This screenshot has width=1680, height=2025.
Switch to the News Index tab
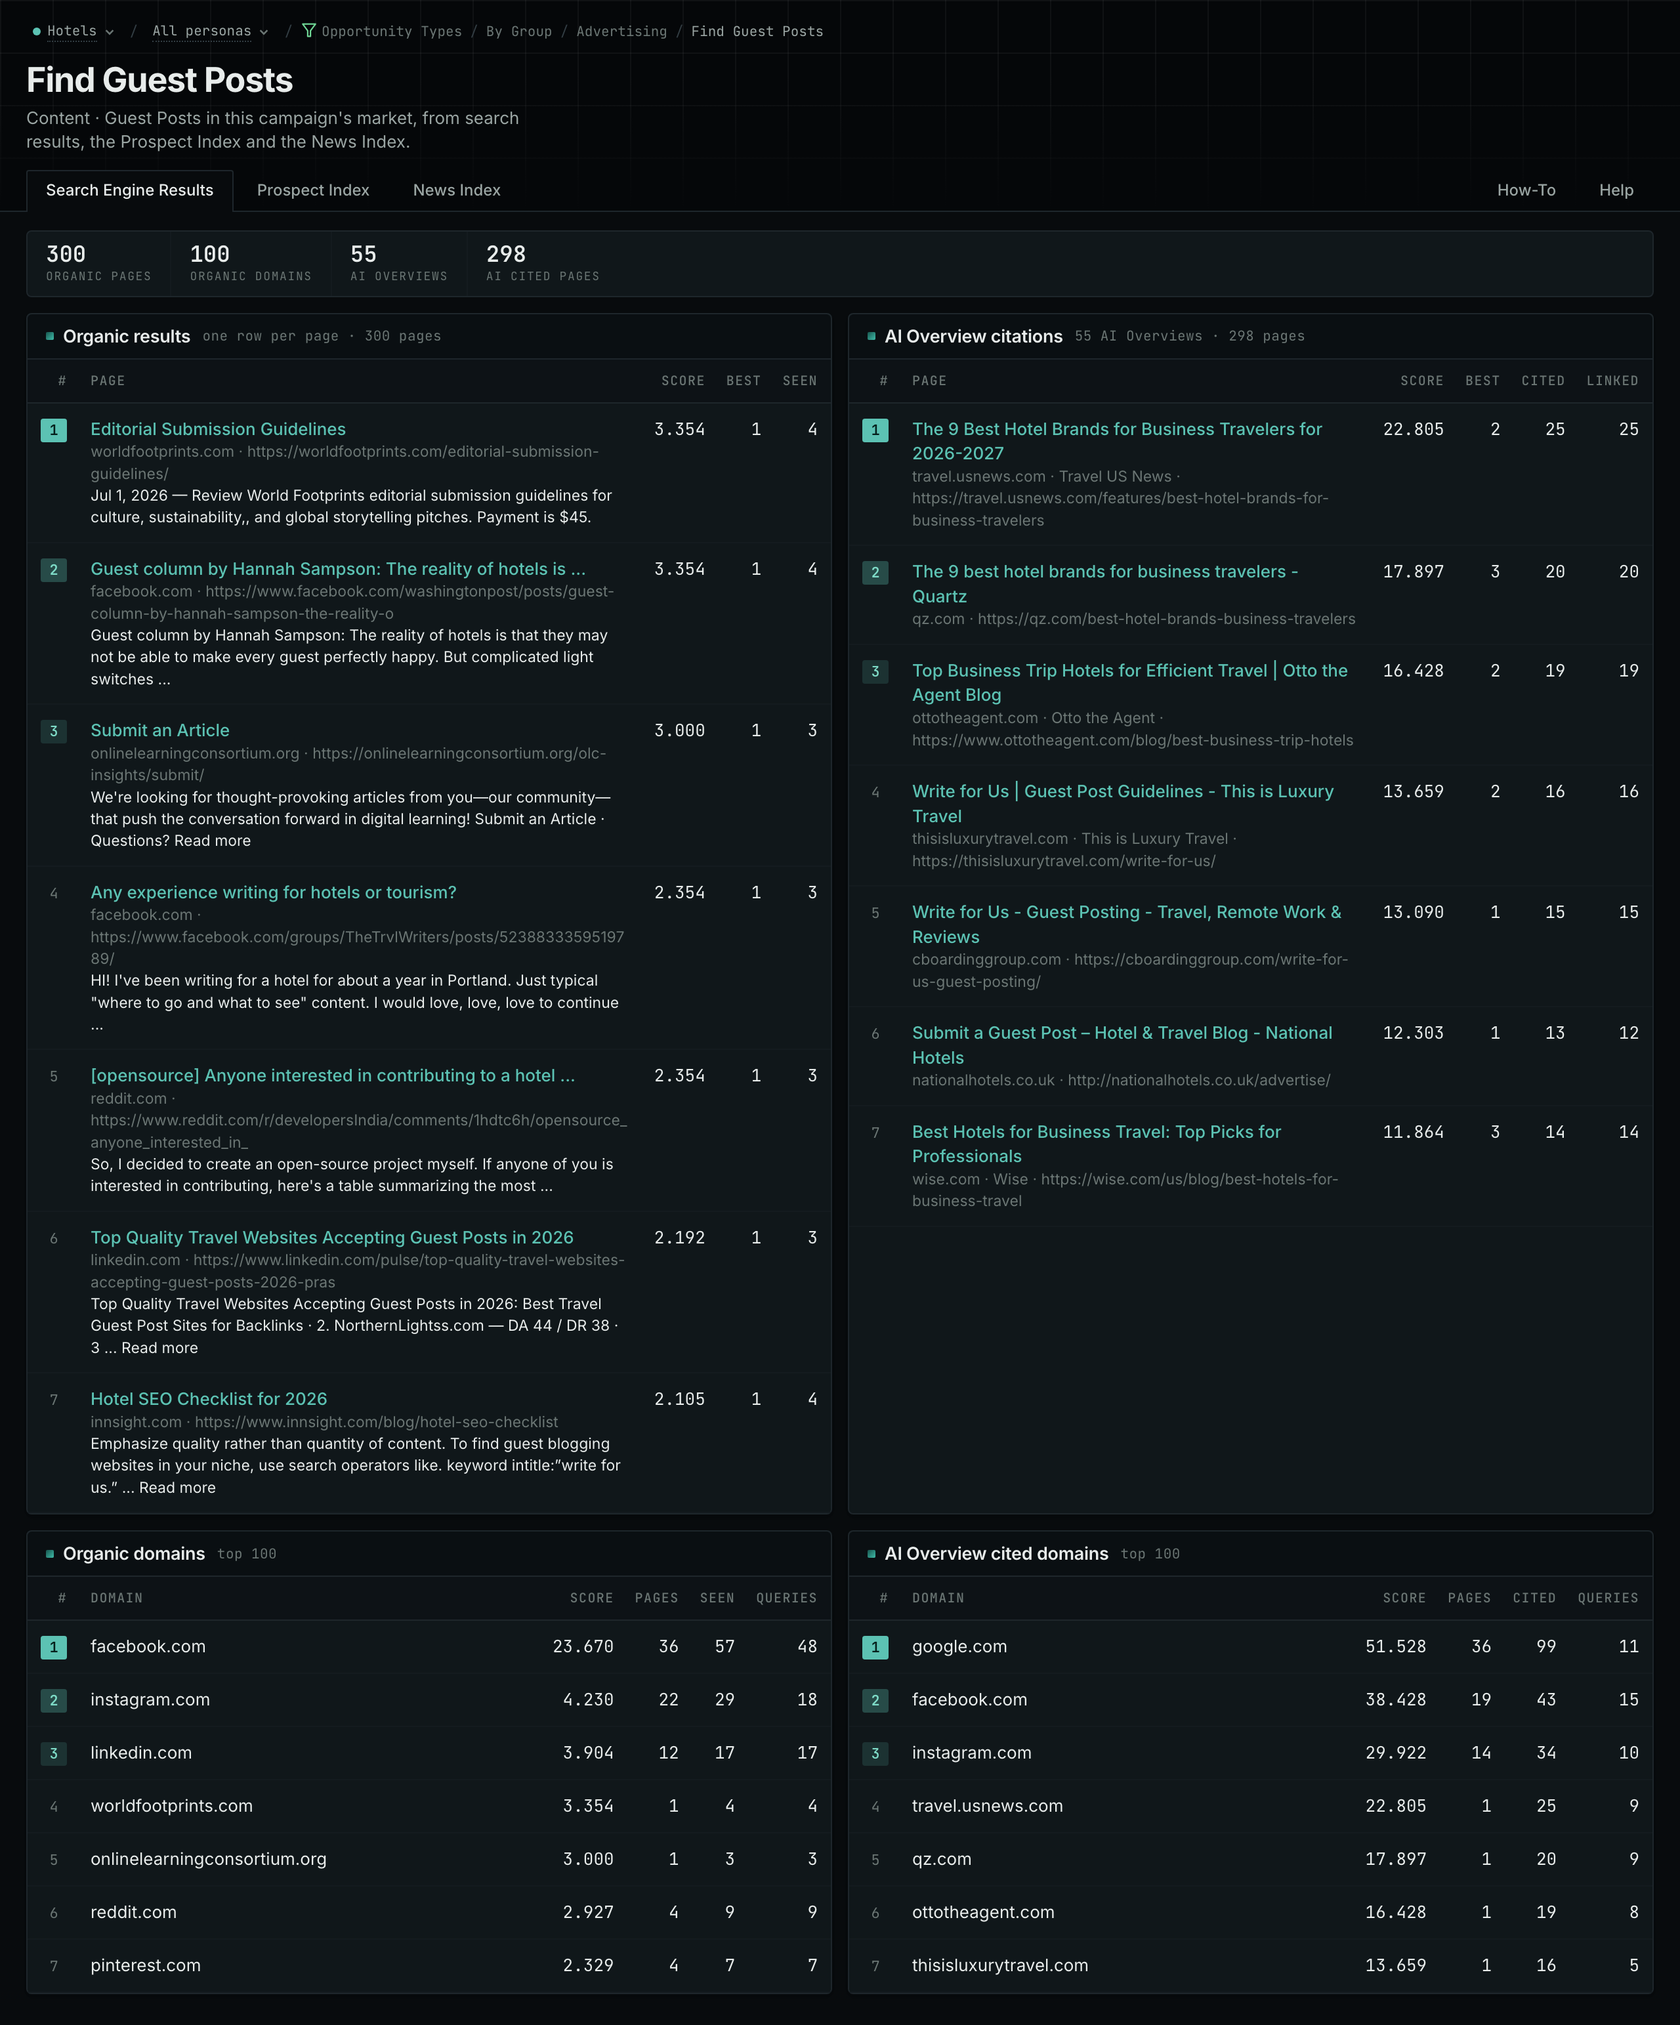pyautogui.click(x=457, y=190)
